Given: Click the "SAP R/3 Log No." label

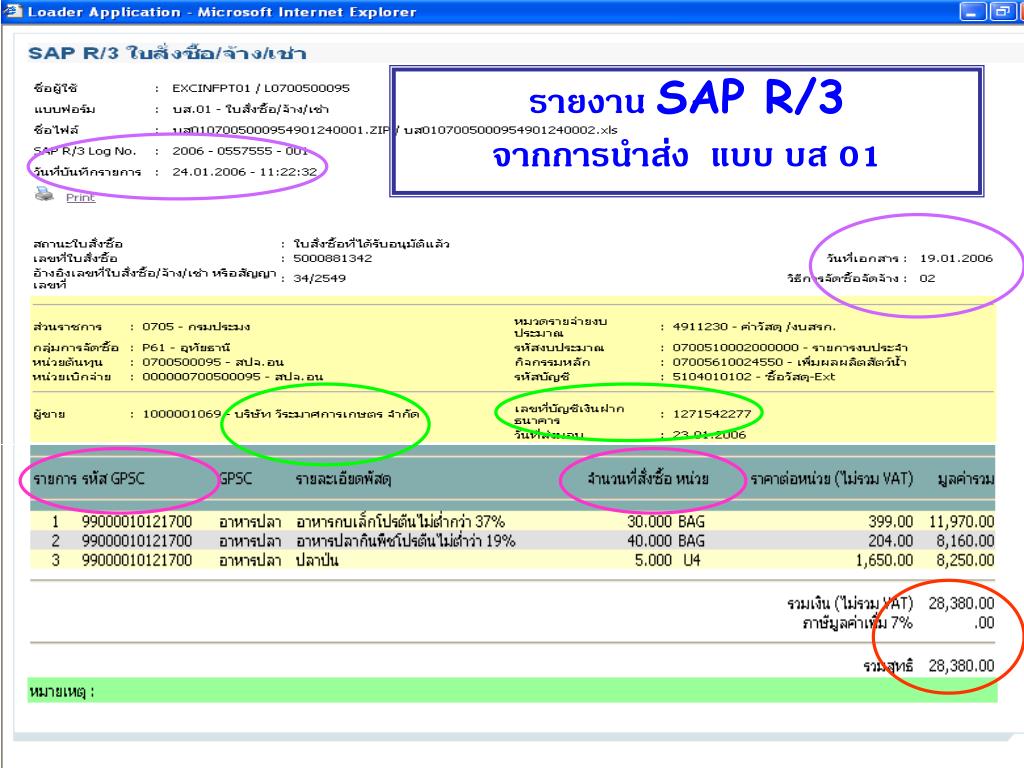Looking at the screenshot, I should 85,151.
